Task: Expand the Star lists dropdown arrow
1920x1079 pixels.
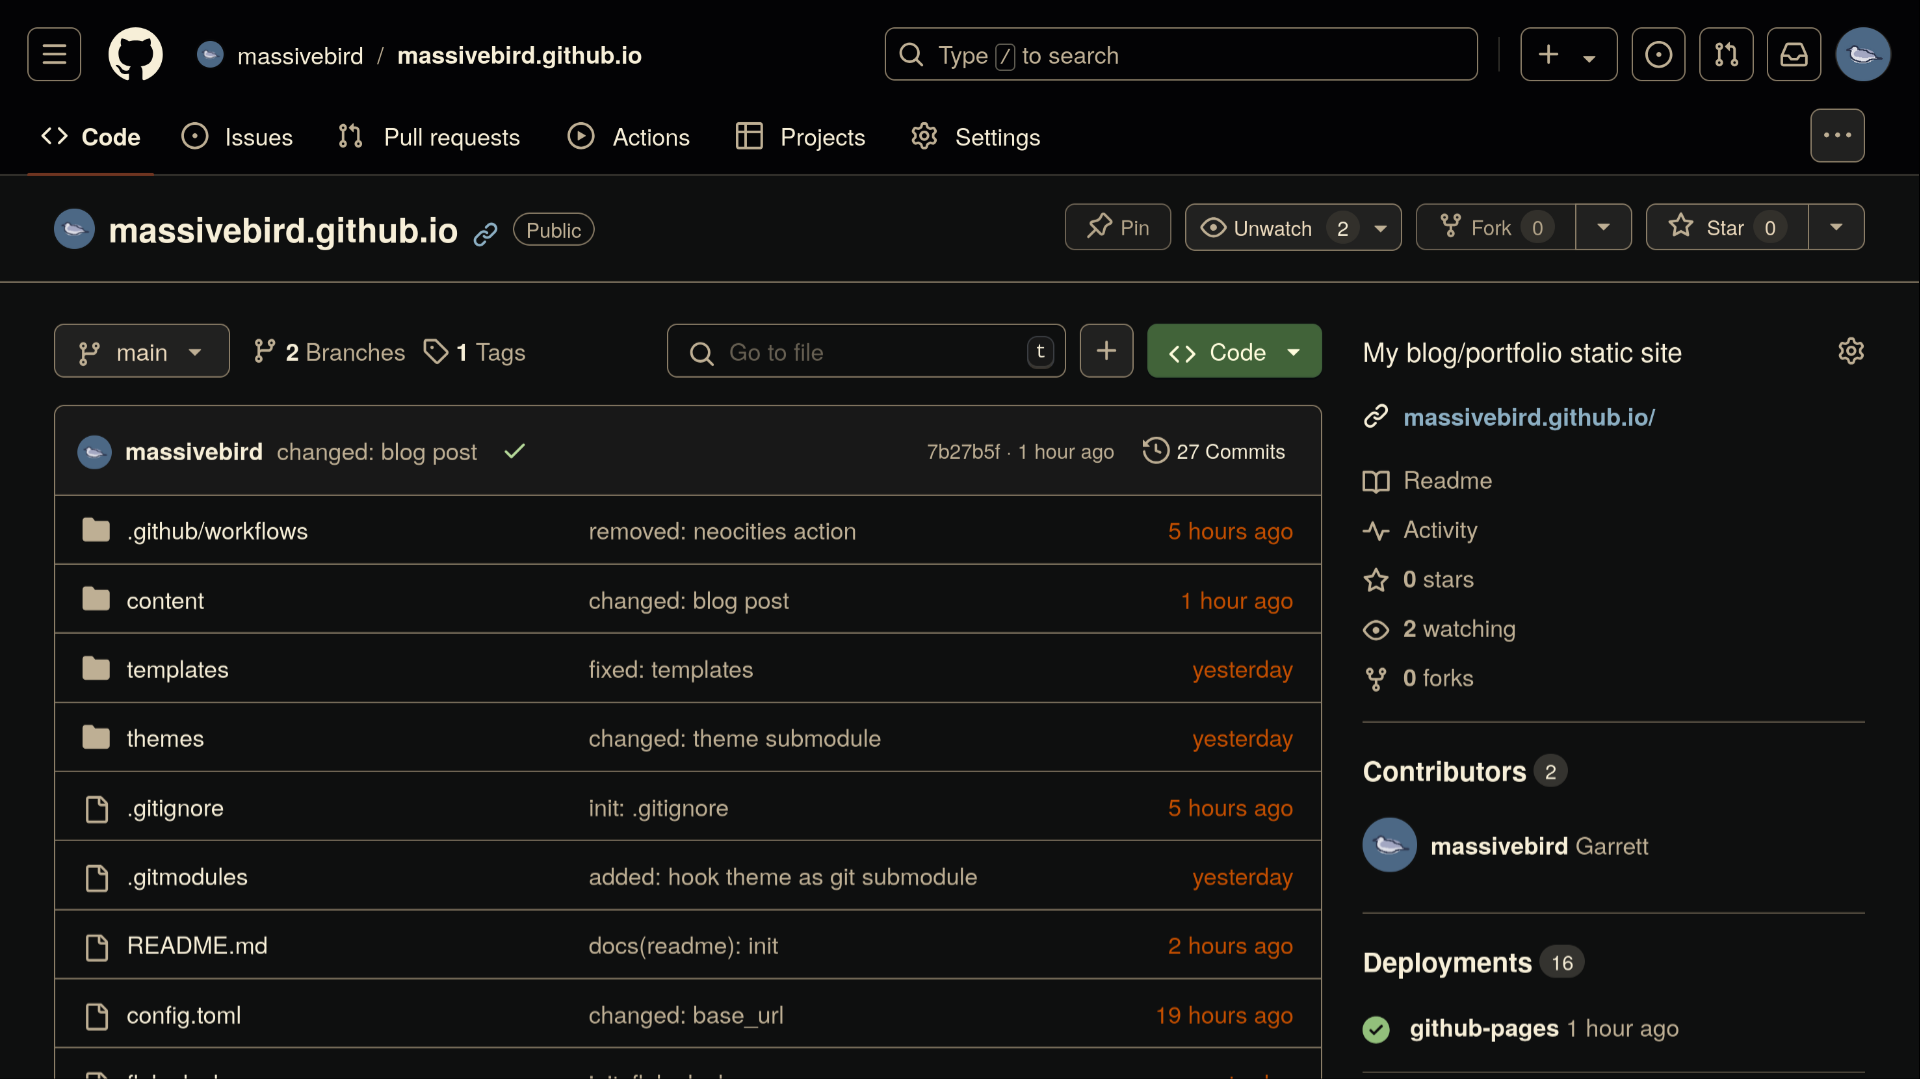Action: coord(1836,227)
